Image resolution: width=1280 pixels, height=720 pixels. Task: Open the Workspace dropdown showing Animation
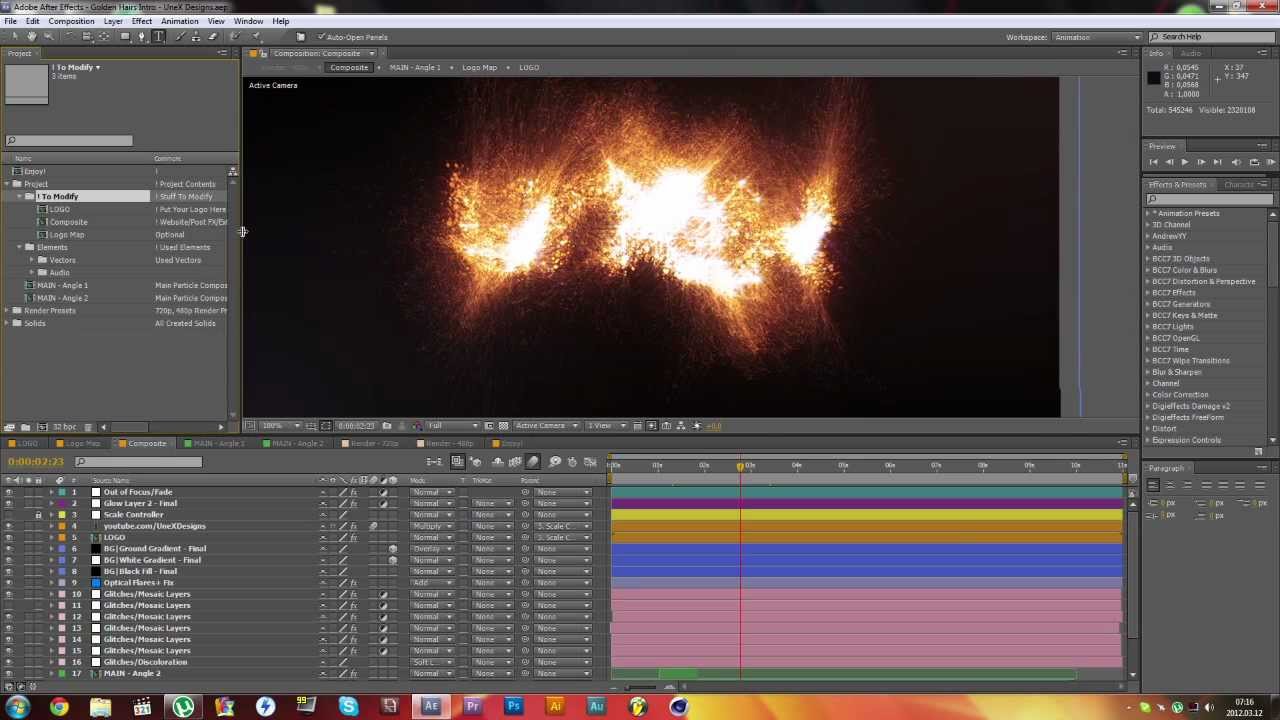coord(1097,37)
